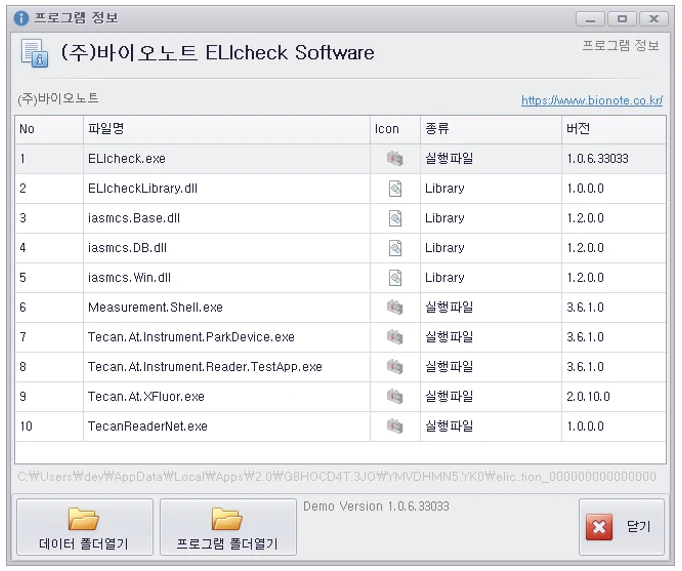
Task: Select the ELIcheck.exe file name
Action: (x=127, y=159)
